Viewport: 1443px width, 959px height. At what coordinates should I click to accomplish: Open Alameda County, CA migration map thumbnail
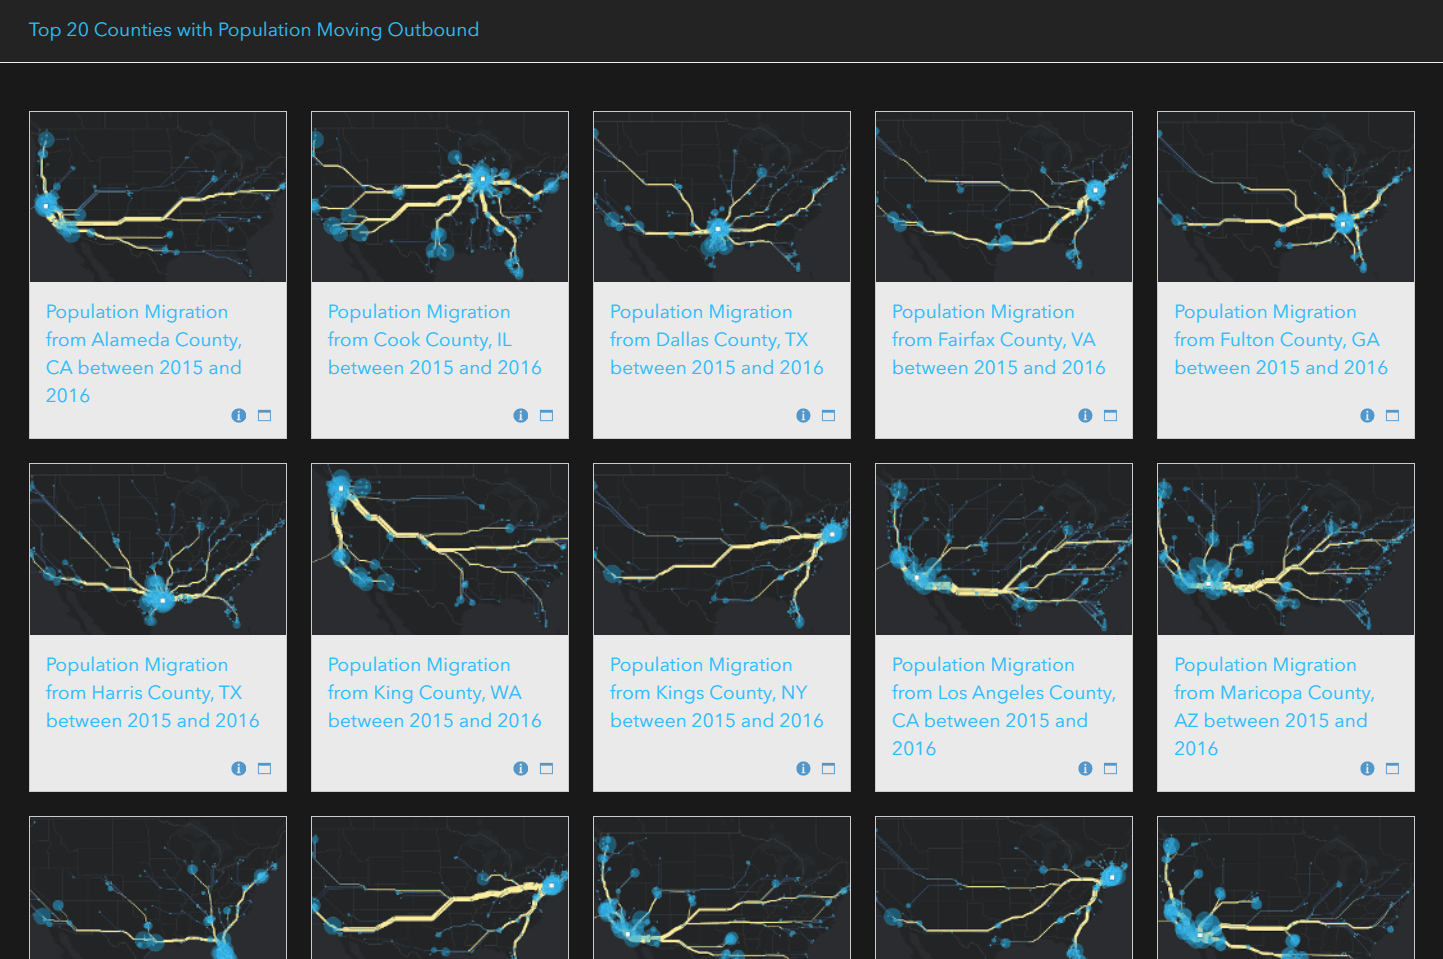tap(158, 197)
